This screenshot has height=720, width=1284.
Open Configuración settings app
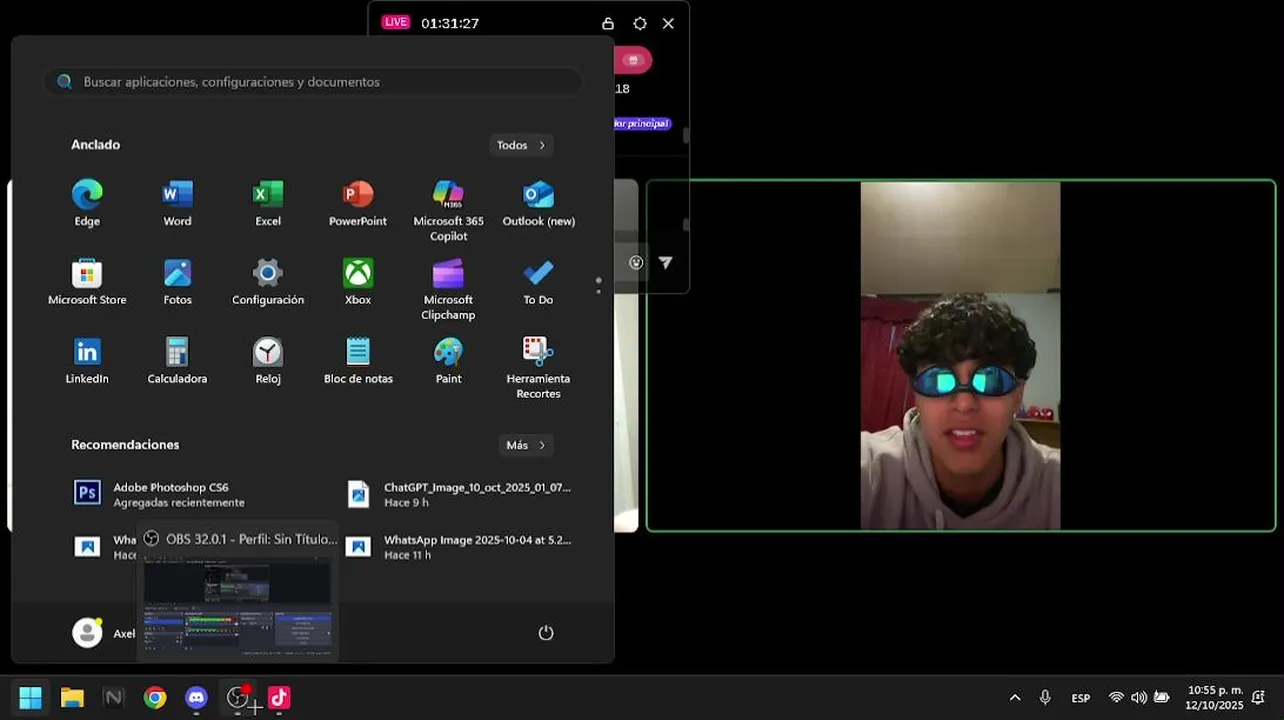(268, 283)
